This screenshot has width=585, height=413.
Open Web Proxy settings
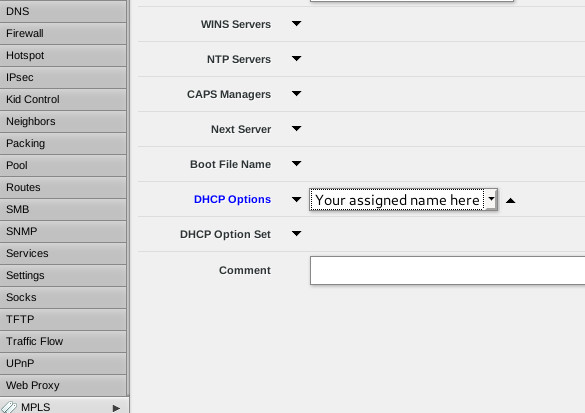(63, 385)
